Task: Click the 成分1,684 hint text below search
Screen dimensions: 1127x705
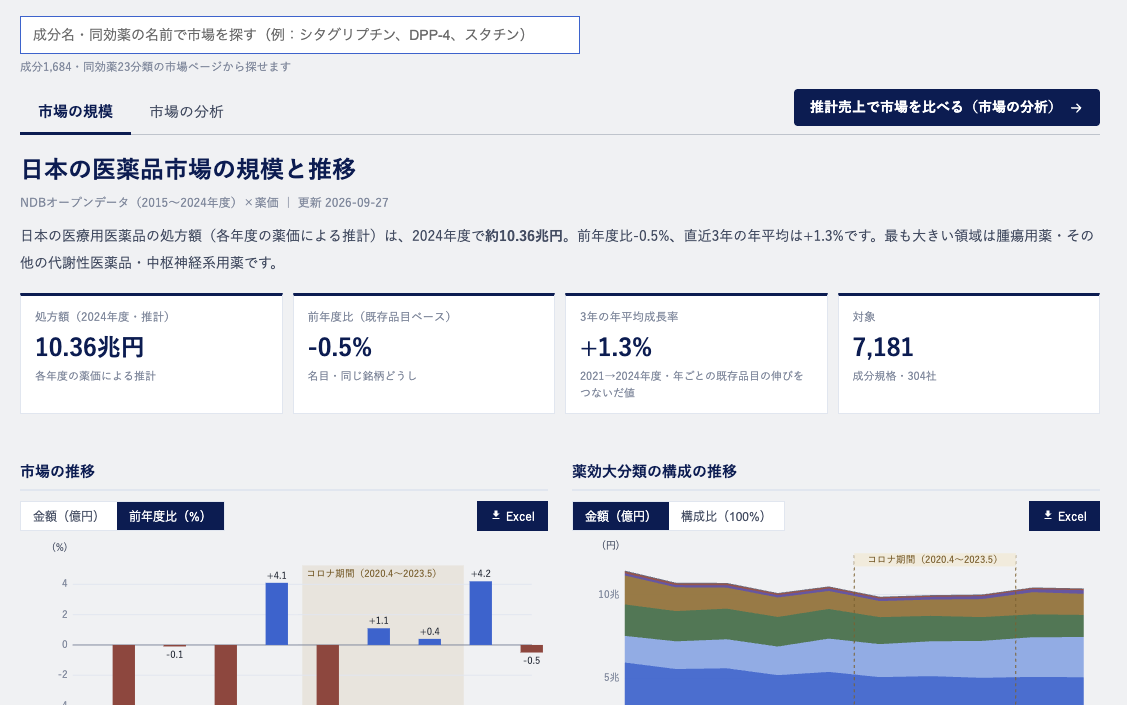Action: point(155,67)
